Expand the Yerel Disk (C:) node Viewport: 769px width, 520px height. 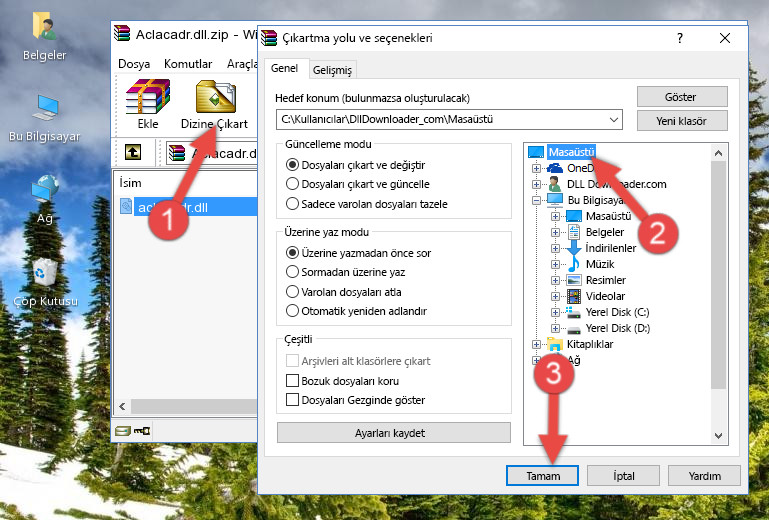[x=555, y=312]
